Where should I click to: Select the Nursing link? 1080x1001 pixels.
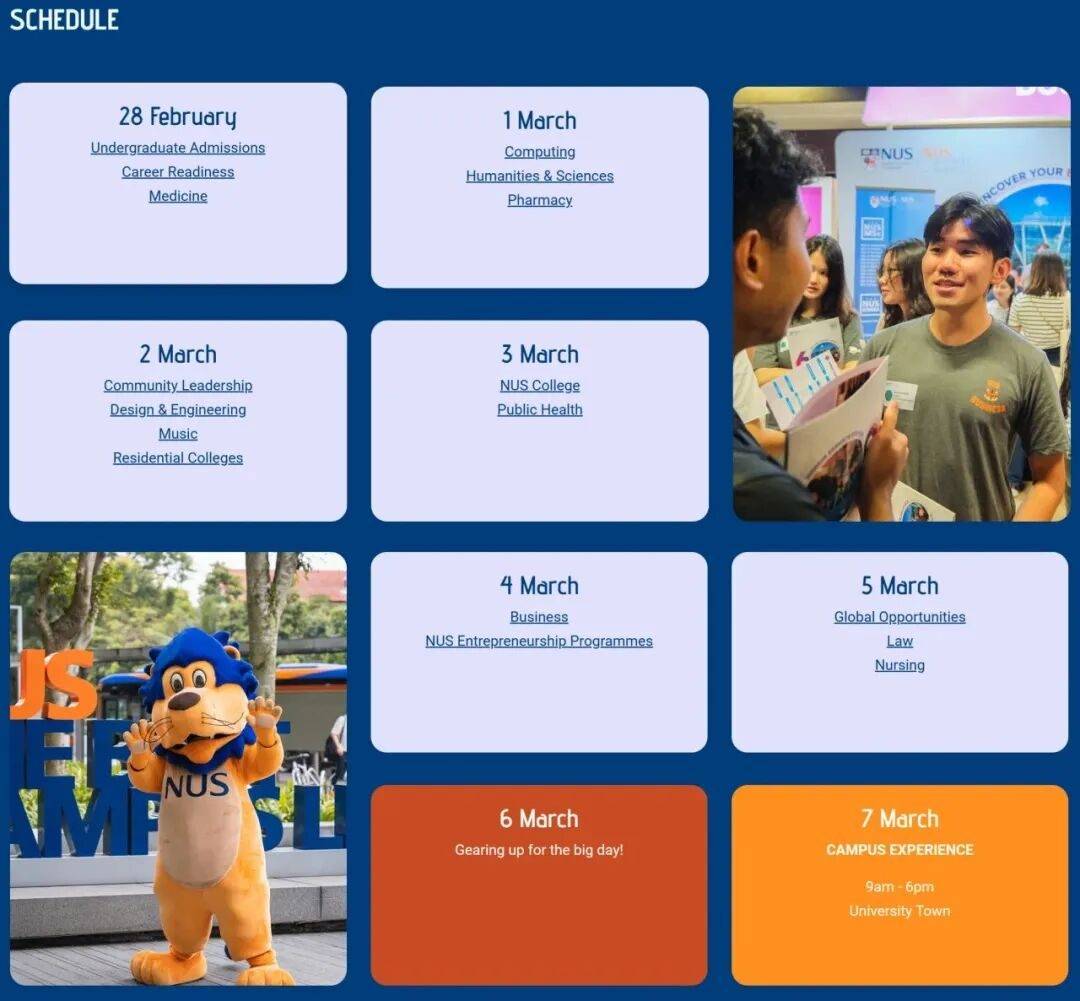click(x=900, y=666)
